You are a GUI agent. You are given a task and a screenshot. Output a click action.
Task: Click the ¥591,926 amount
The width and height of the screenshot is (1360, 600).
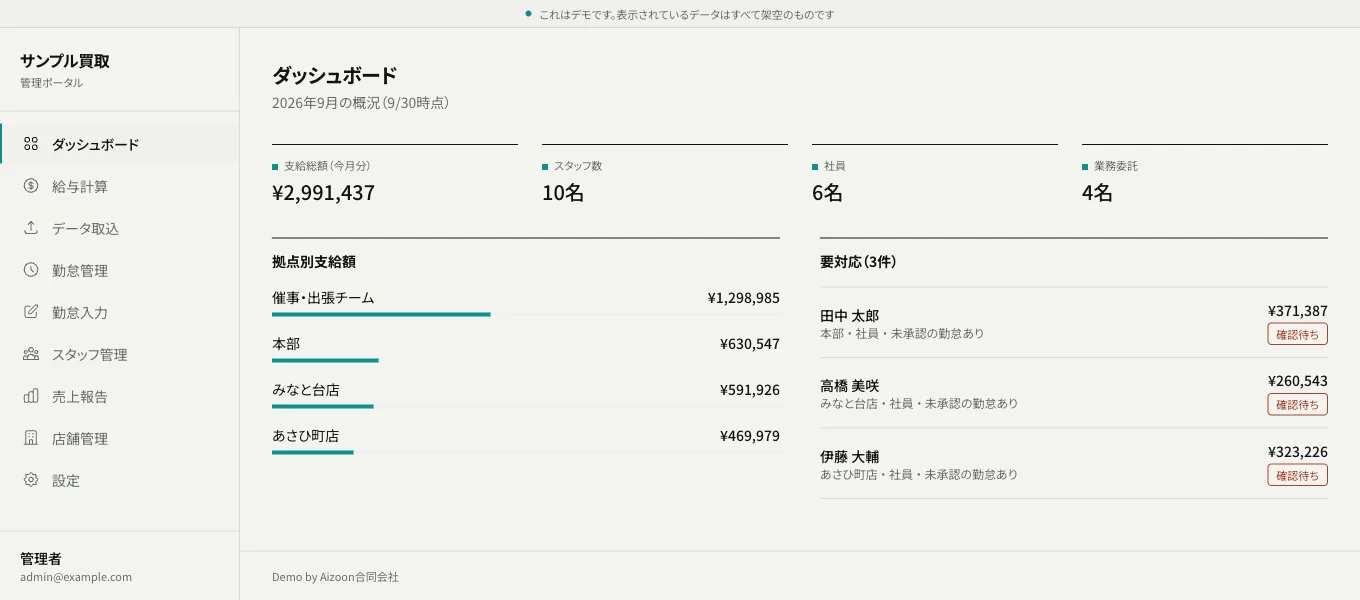[750, 390]
